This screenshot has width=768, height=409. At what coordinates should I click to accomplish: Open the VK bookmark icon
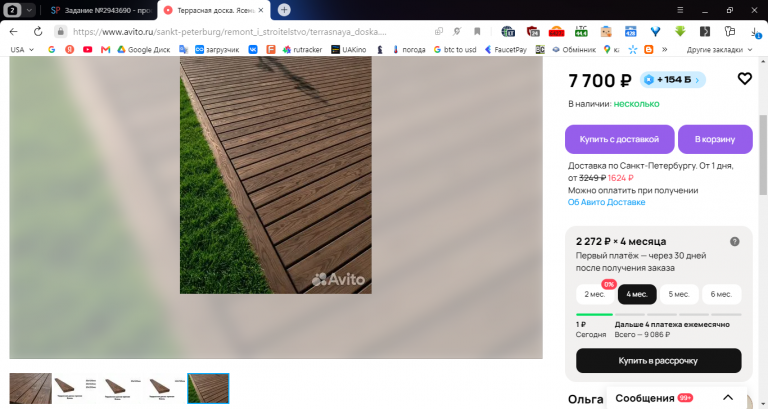[253, 49]
